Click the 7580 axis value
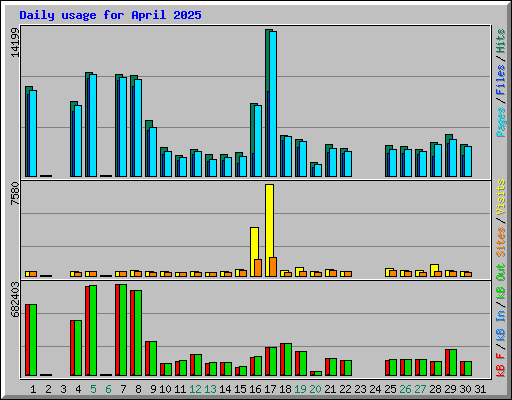Screen dimensions: 512x400 [x=15, y=193]
